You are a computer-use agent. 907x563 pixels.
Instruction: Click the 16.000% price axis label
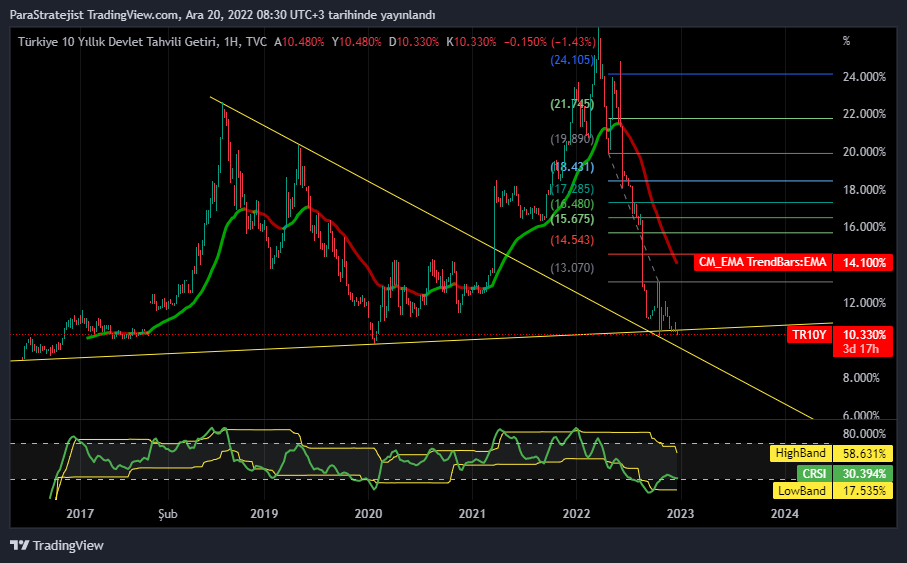(864, 227)
